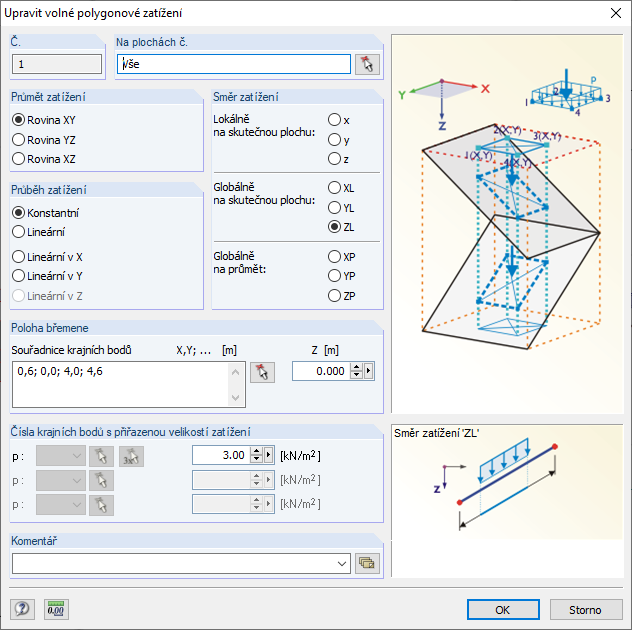Choose global XL load direction
The image size is (632, 630).
tap(341, 187)
